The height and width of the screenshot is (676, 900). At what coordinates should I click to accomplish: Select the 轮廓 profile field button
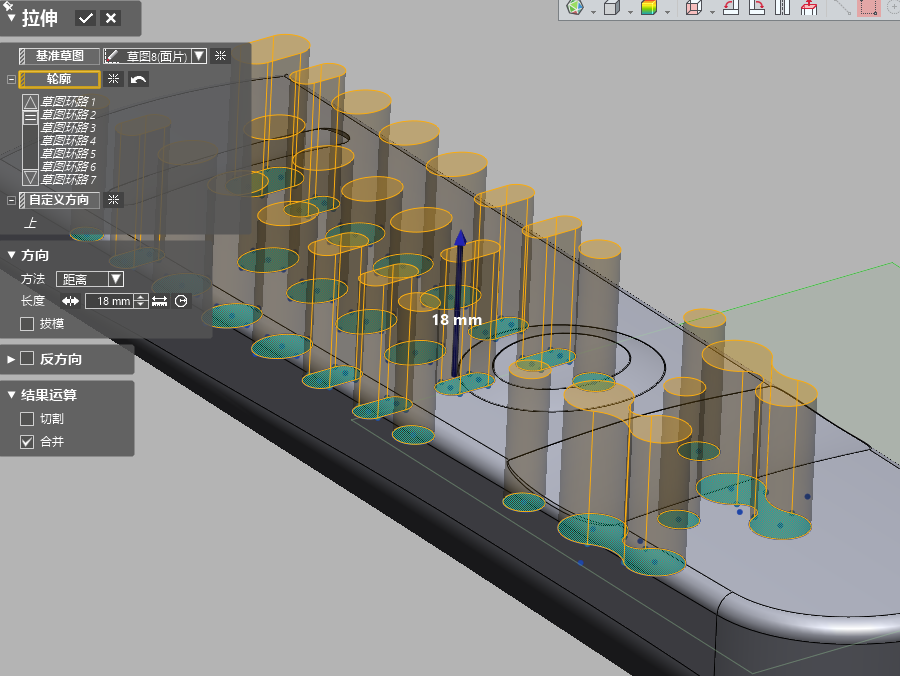point(59,79)
